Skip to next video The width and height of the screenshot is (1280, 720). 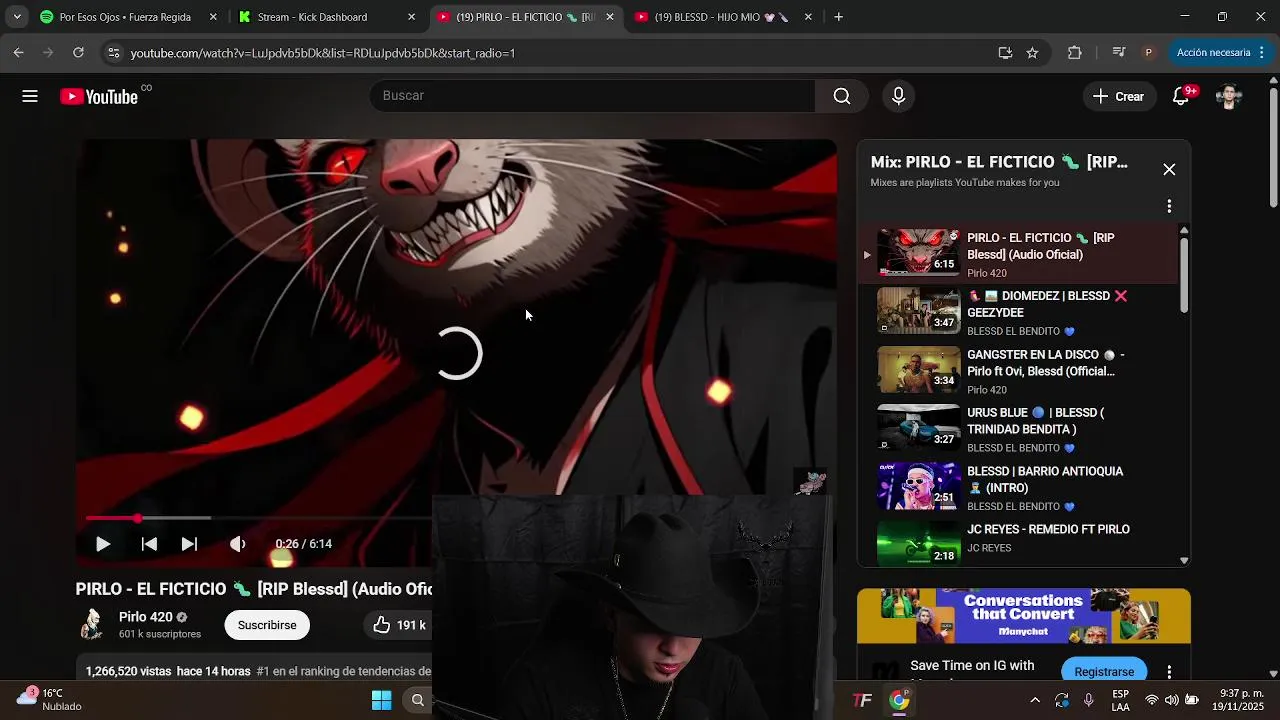pyautogui.click(x=189, y=544)
